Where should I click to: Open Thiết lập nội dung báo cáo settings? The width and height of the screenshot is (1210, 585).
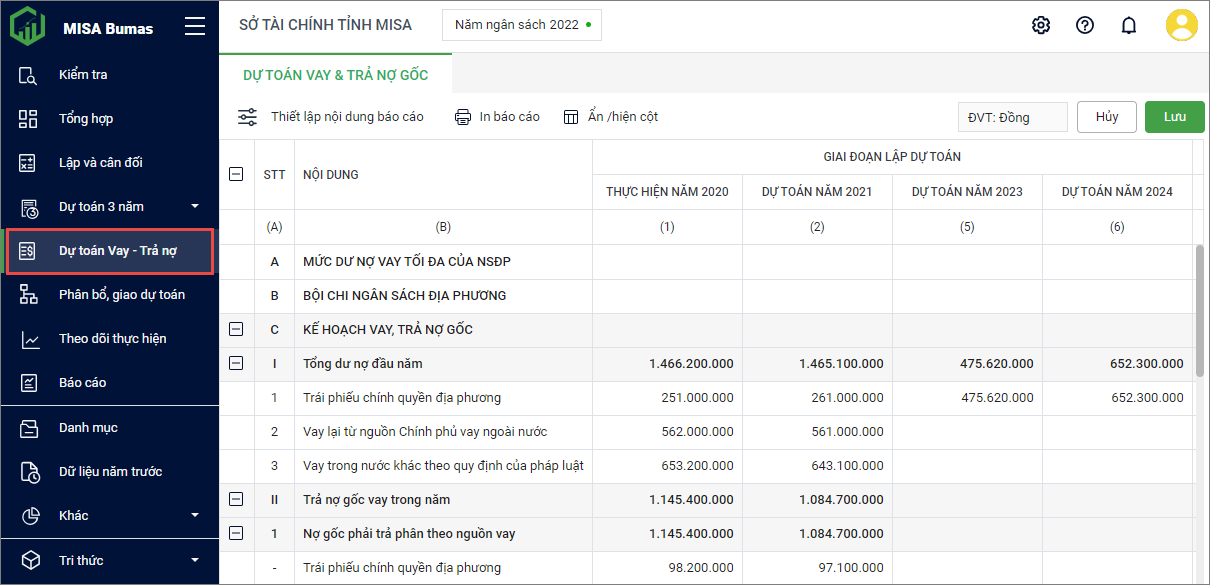[x=331, y=117]
